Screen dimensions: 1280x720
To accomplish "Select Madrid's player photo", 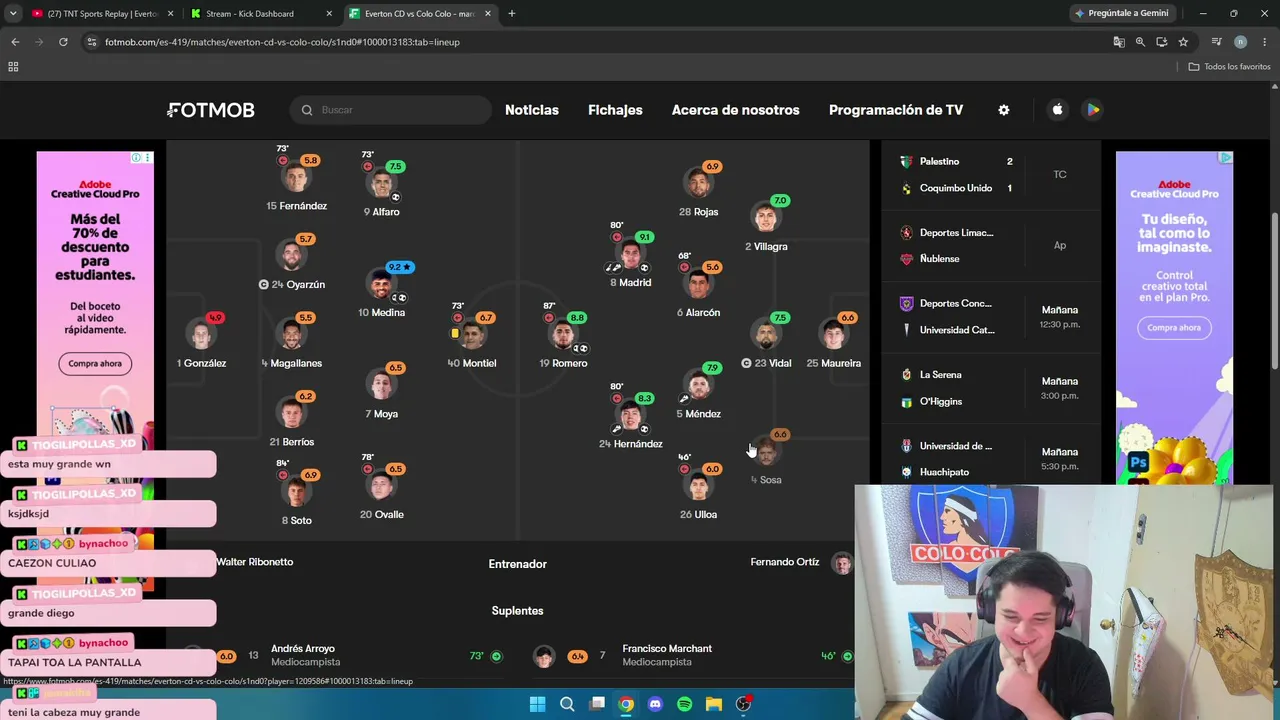I will coord(630,255).
